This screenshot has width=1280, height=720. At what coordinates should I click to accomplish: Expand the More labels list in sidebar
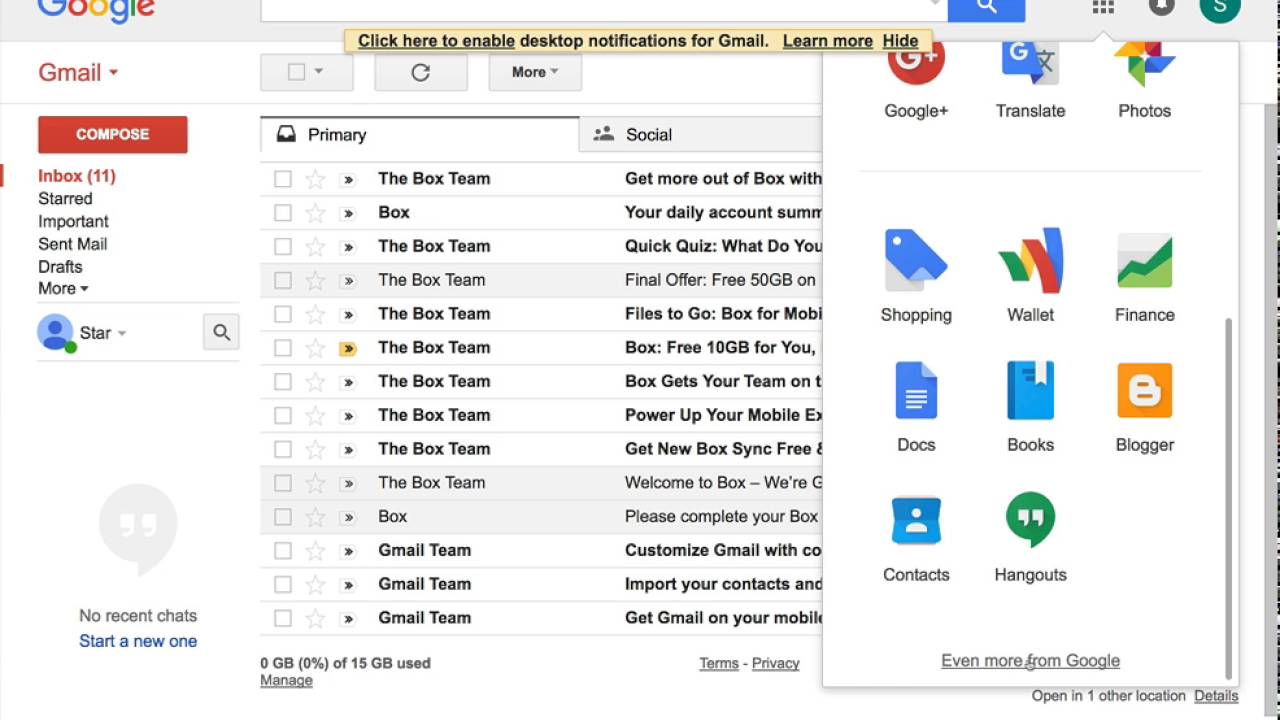pyautogui.click(x=63, y=288)
